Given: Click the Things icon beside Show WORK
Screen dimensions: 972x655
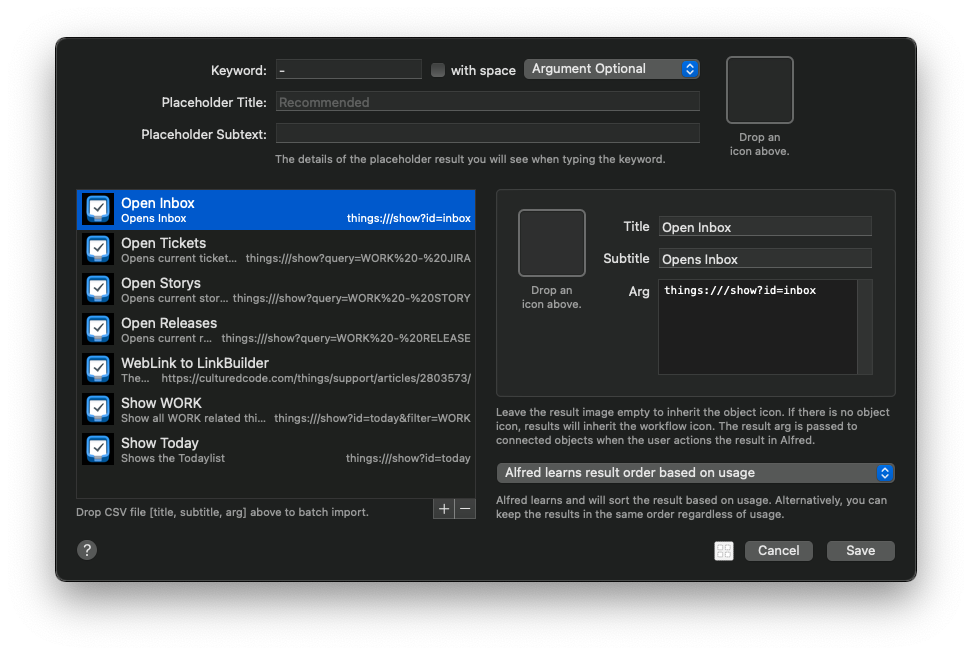Looking at the screenshot, I should [x=98, y=409].
